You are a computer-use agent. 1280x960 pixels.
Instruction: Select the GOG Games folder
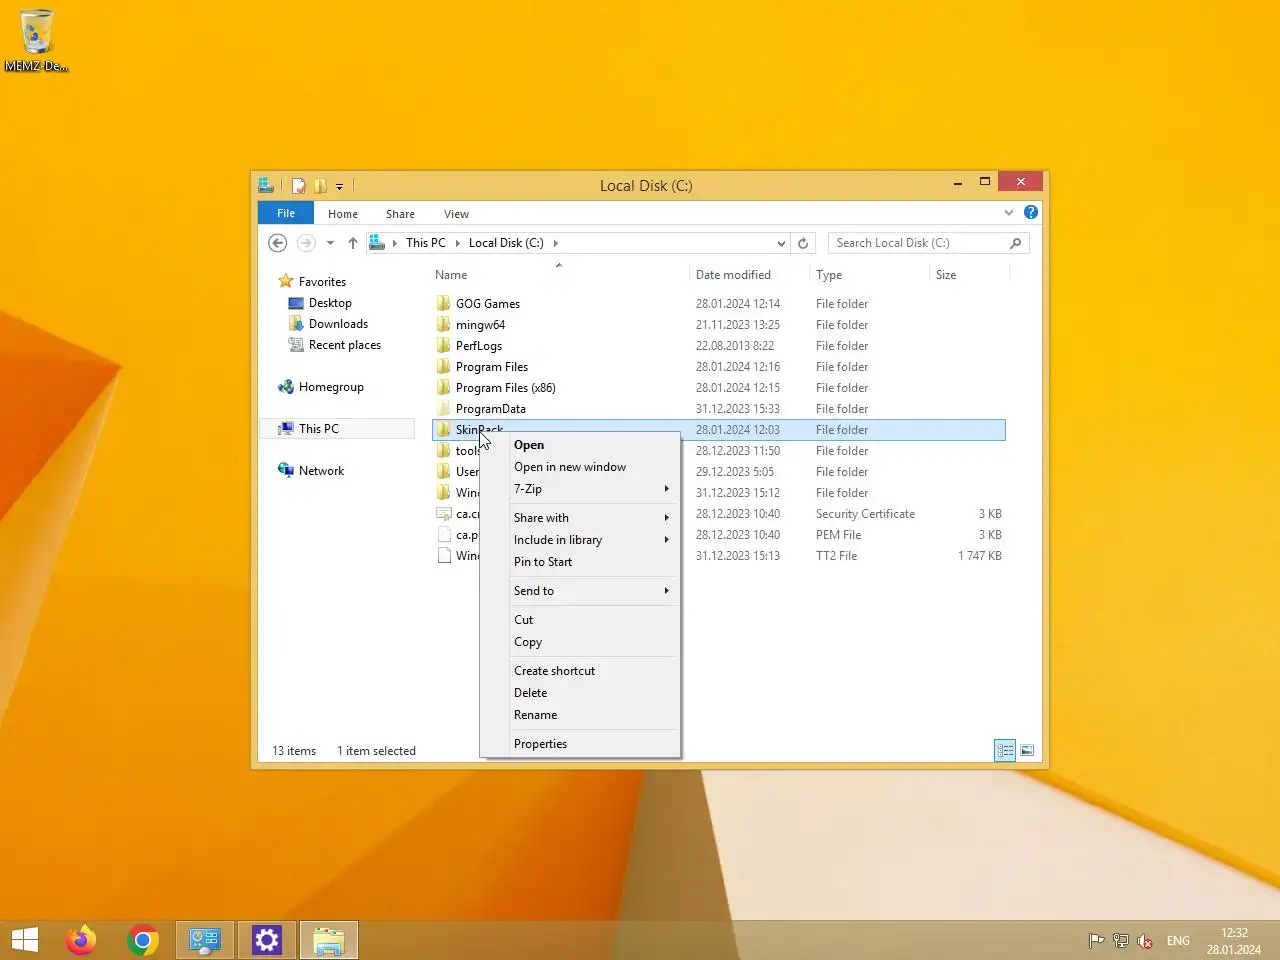488,304
